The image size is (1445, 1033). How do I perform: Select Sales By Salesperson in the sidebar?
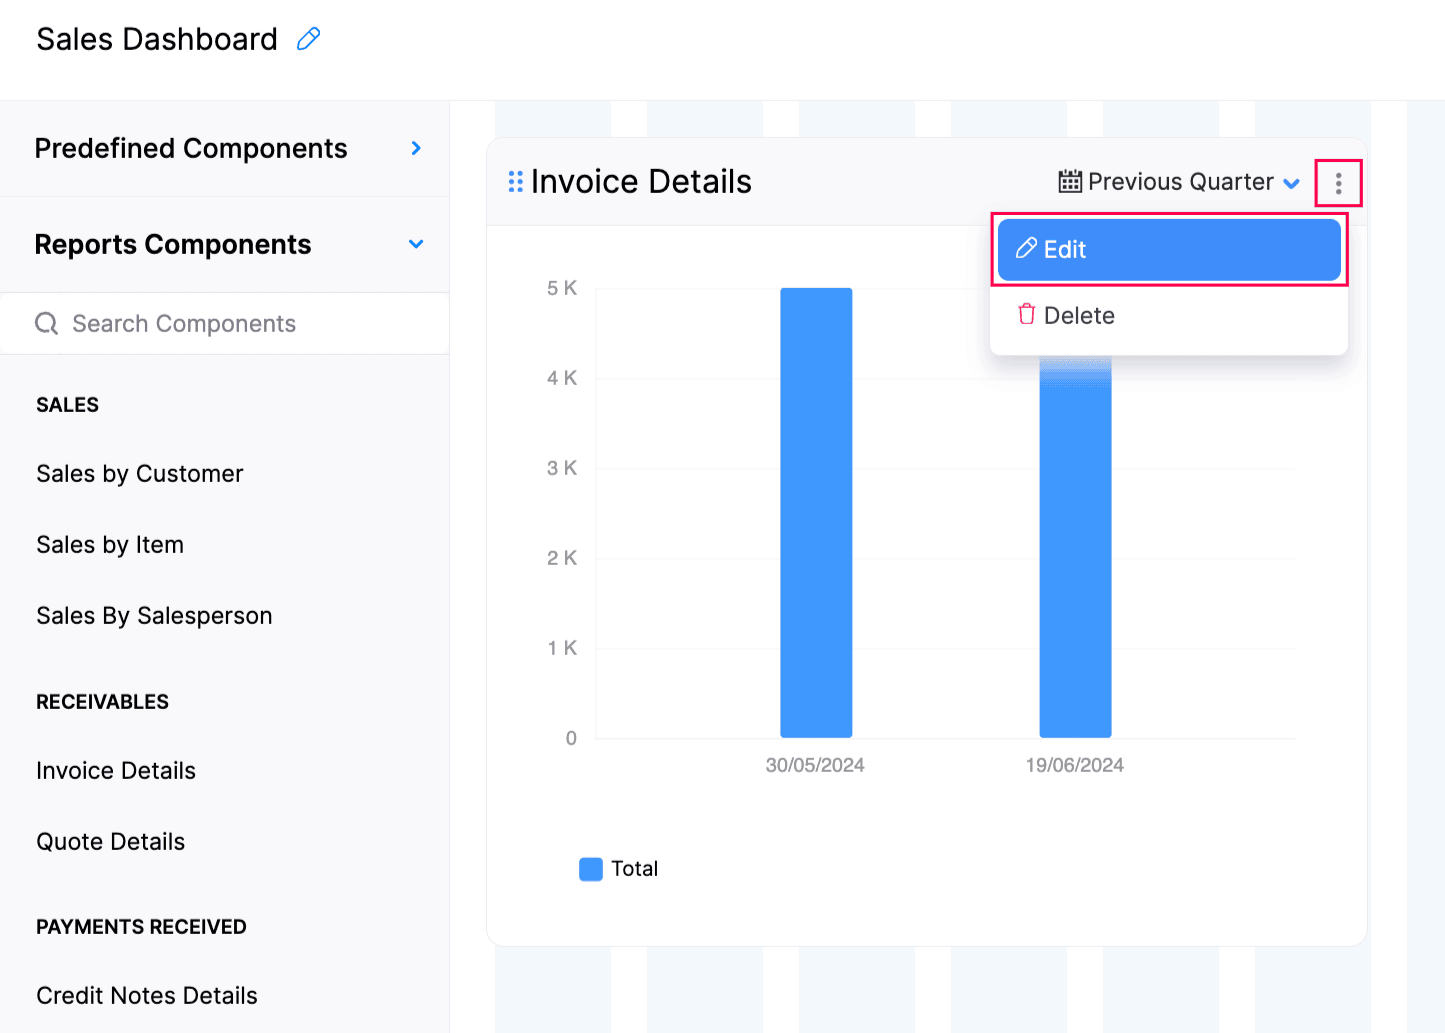click(x=153, y=615)
